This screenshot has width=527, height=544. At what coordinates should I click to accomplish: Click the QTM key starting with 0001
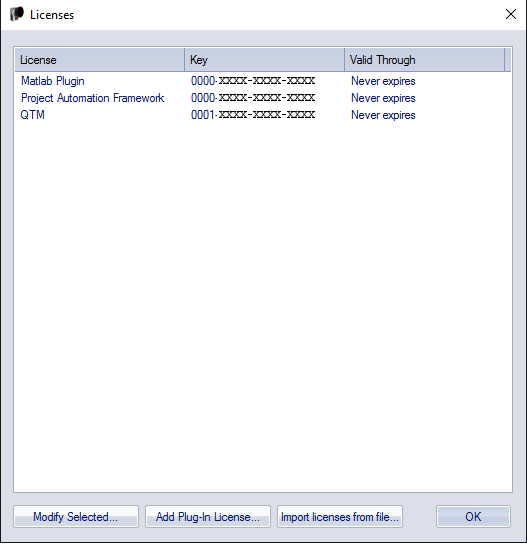[253, 115]
